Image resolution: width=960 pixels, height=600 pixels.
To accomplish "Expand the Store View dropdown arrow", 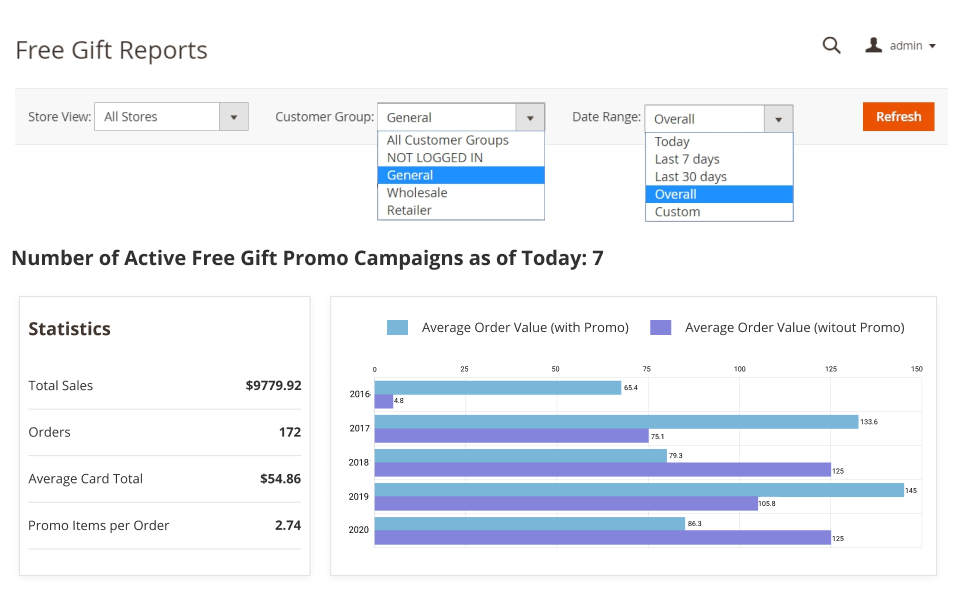I will 233,117.
